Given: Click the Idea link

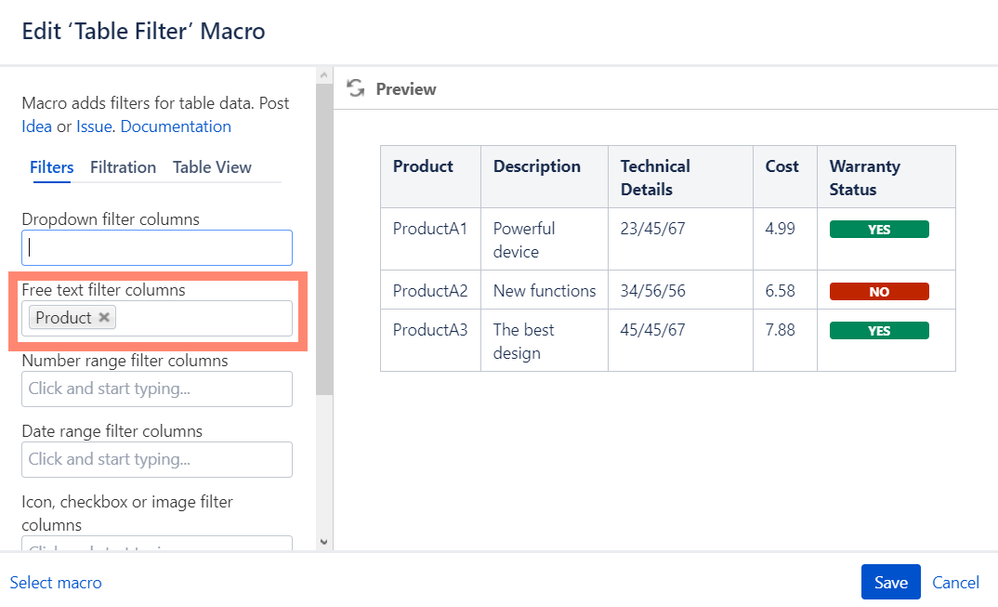Looking at the screenshot, I should coord(36,126).
